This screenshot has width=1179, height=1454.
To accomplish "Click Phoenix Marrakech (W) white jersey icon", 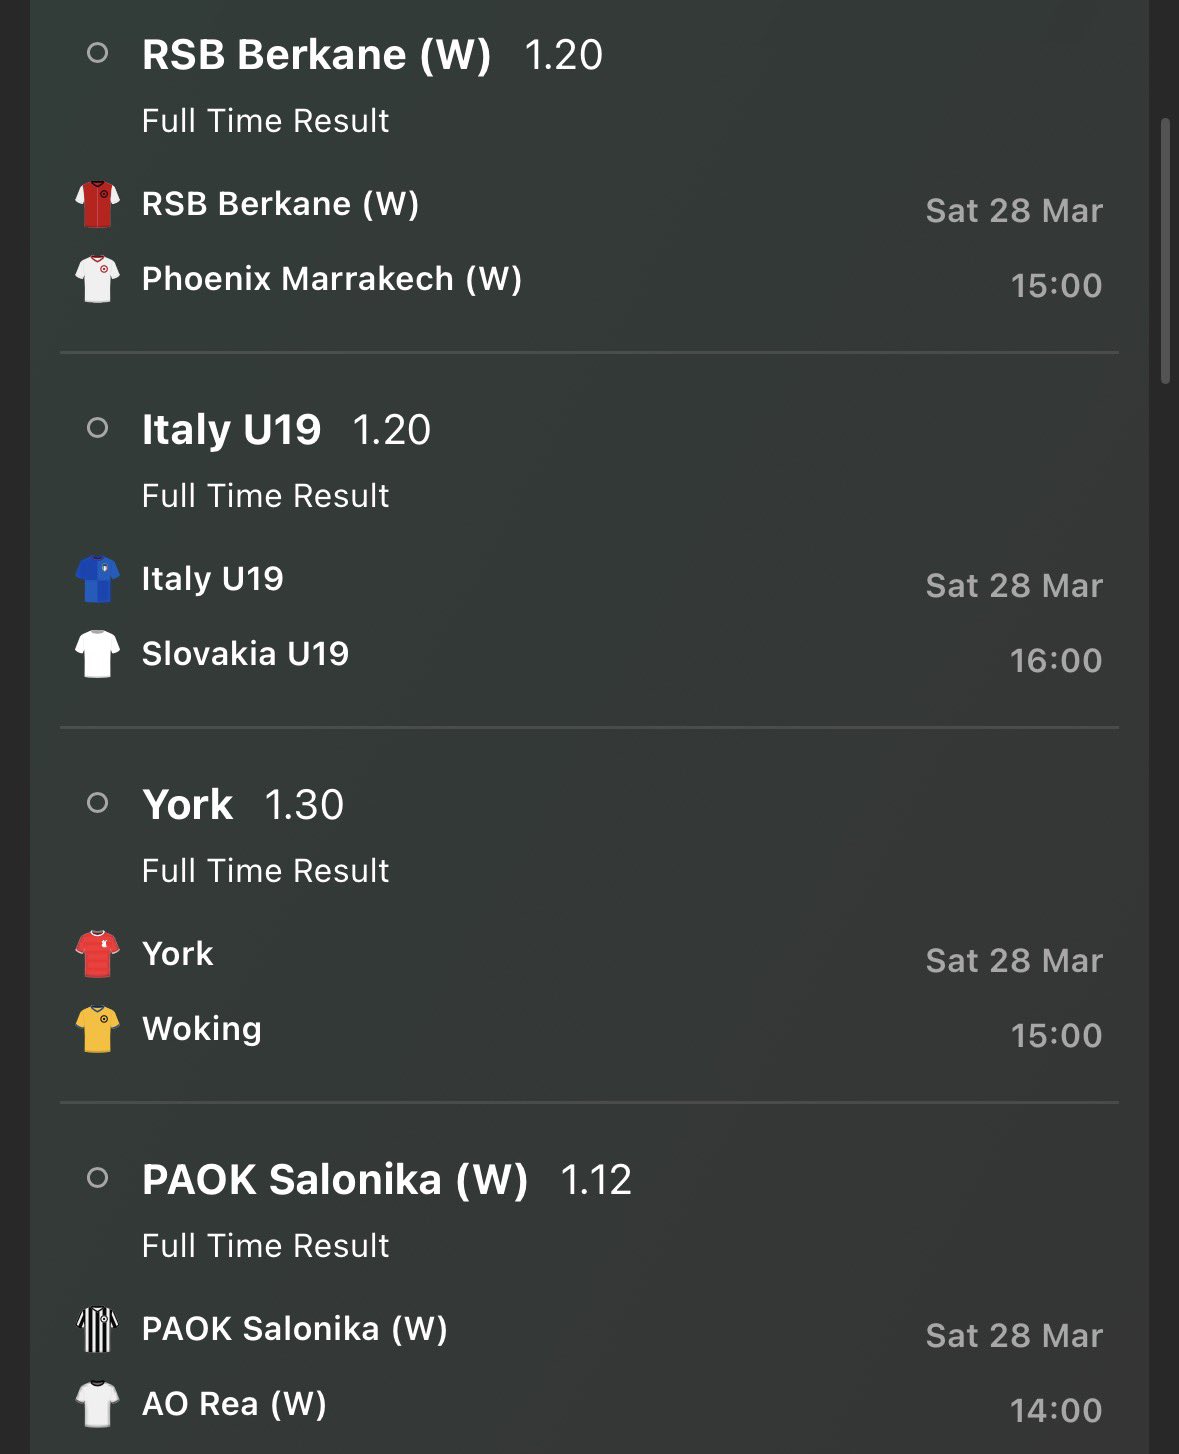I will point(97,279).
